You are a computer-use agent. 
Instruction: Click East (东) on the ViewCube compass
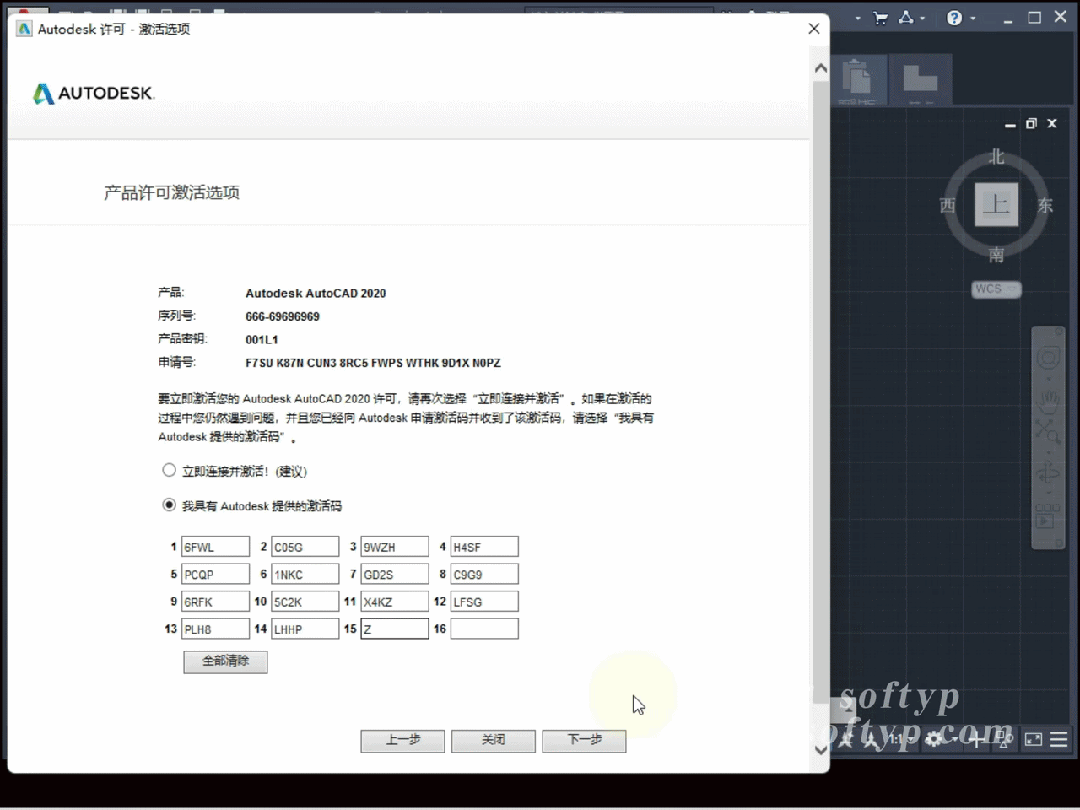coord(1045,205)
